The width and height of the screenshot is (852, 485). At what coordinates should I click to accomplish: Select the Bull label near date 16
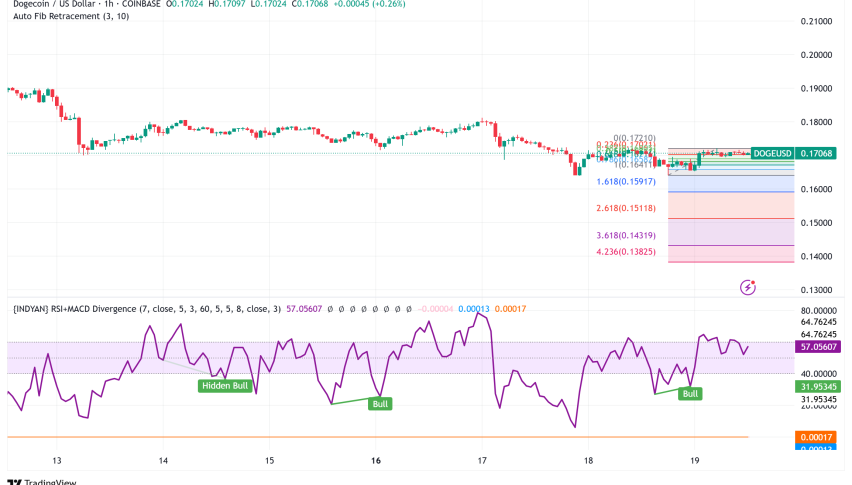point(380,404)
